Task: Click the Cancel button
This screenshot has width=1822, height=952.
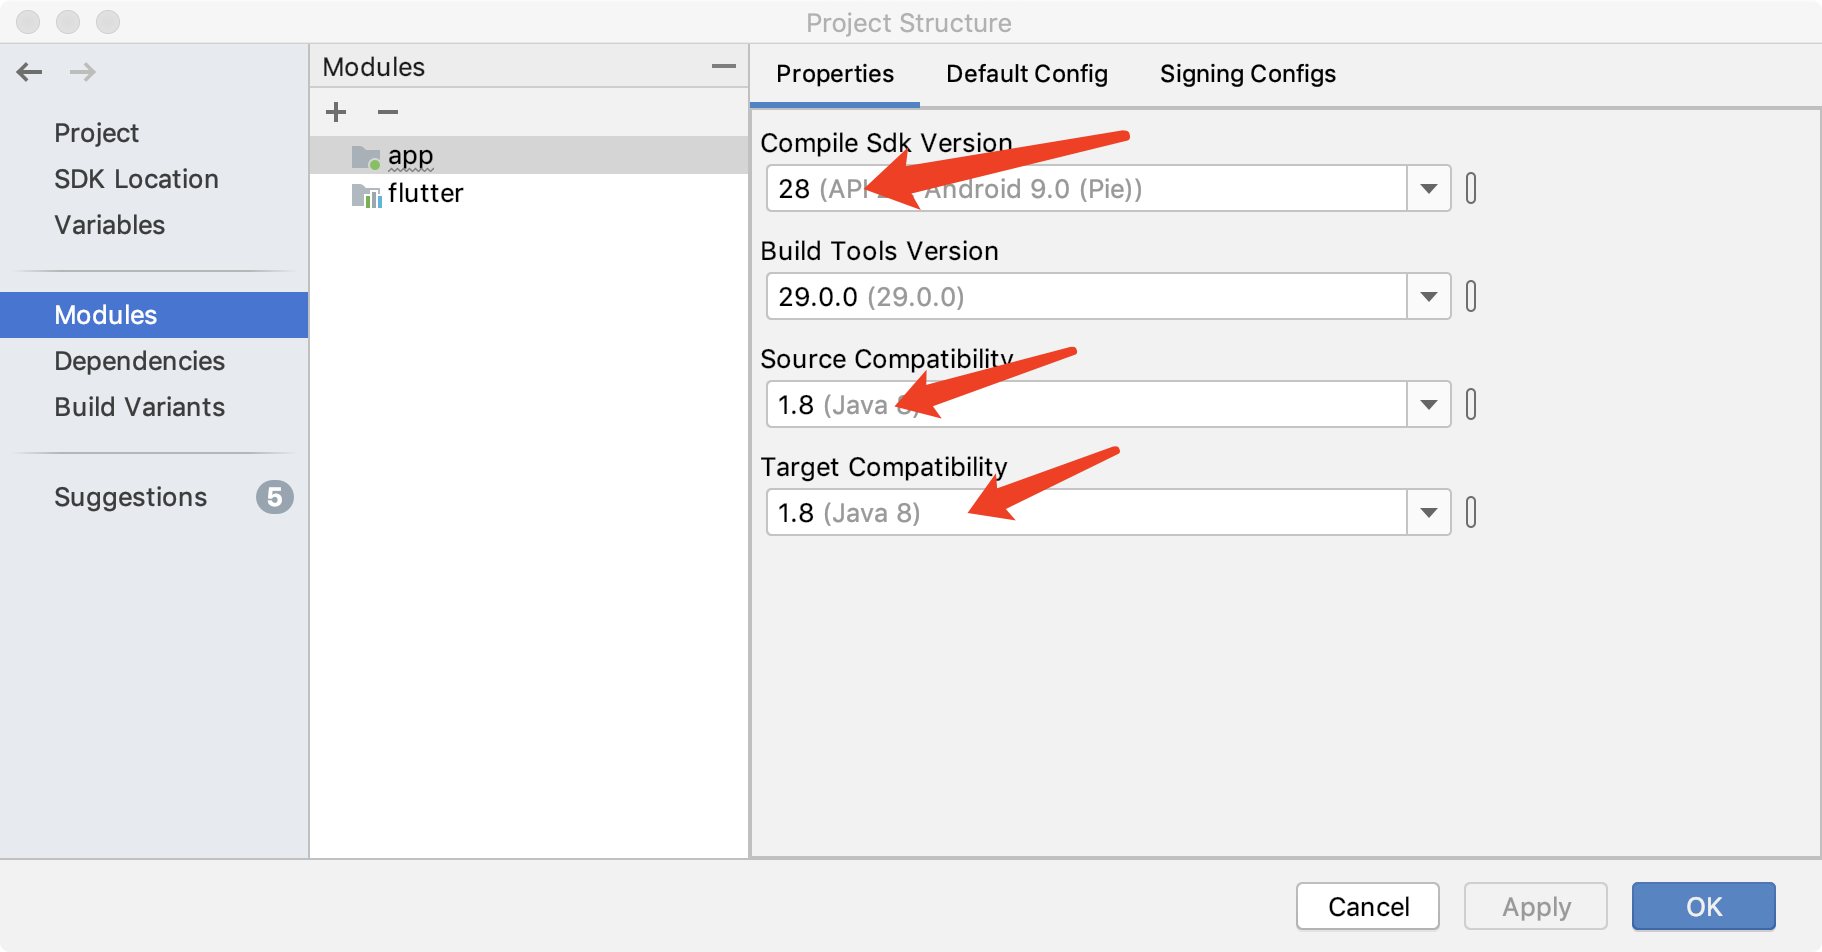Action: tap(1368, 906)
